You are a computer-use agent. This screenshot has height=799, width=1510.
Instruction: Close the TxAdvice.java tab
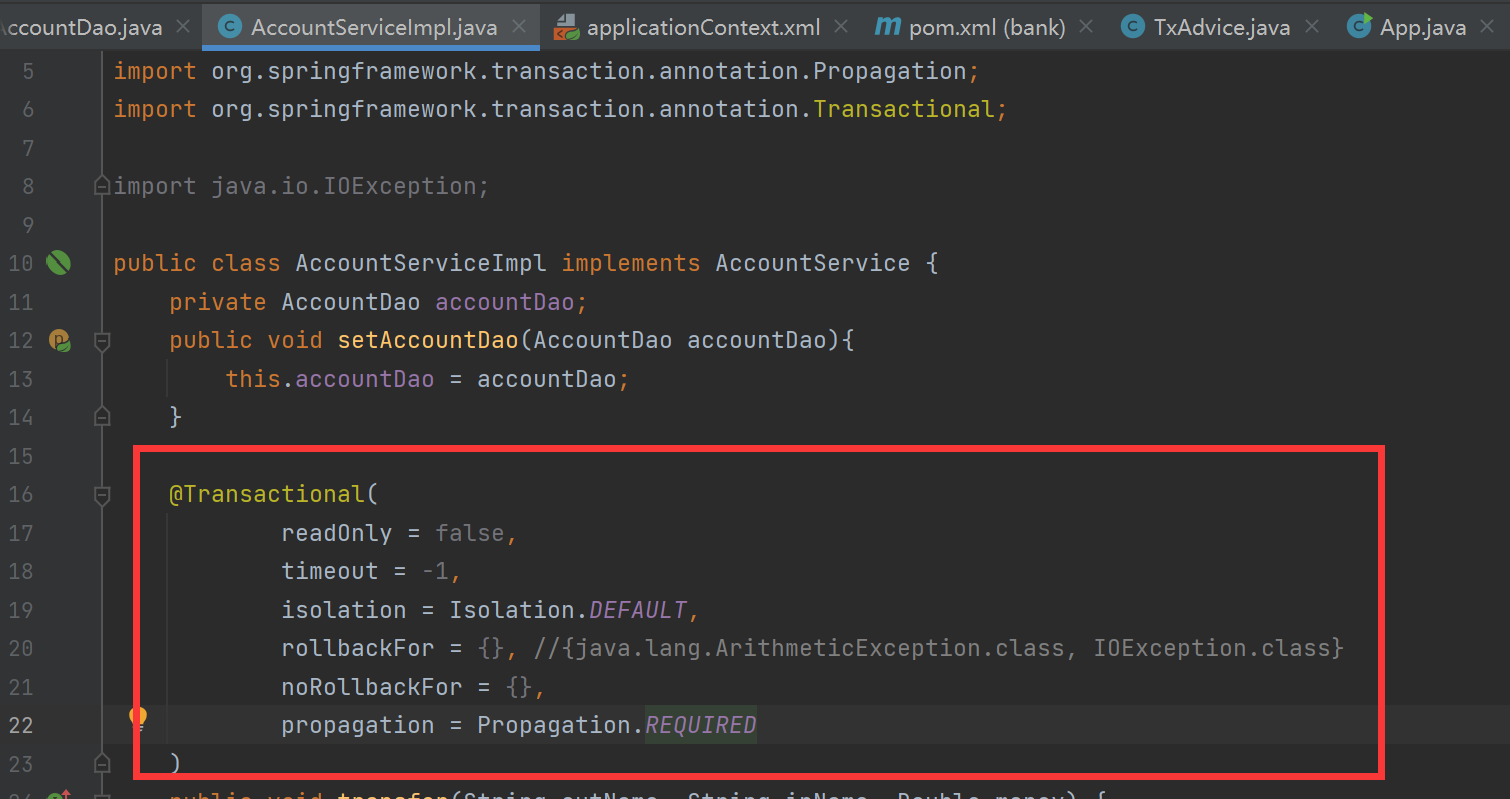(1312, 27)
